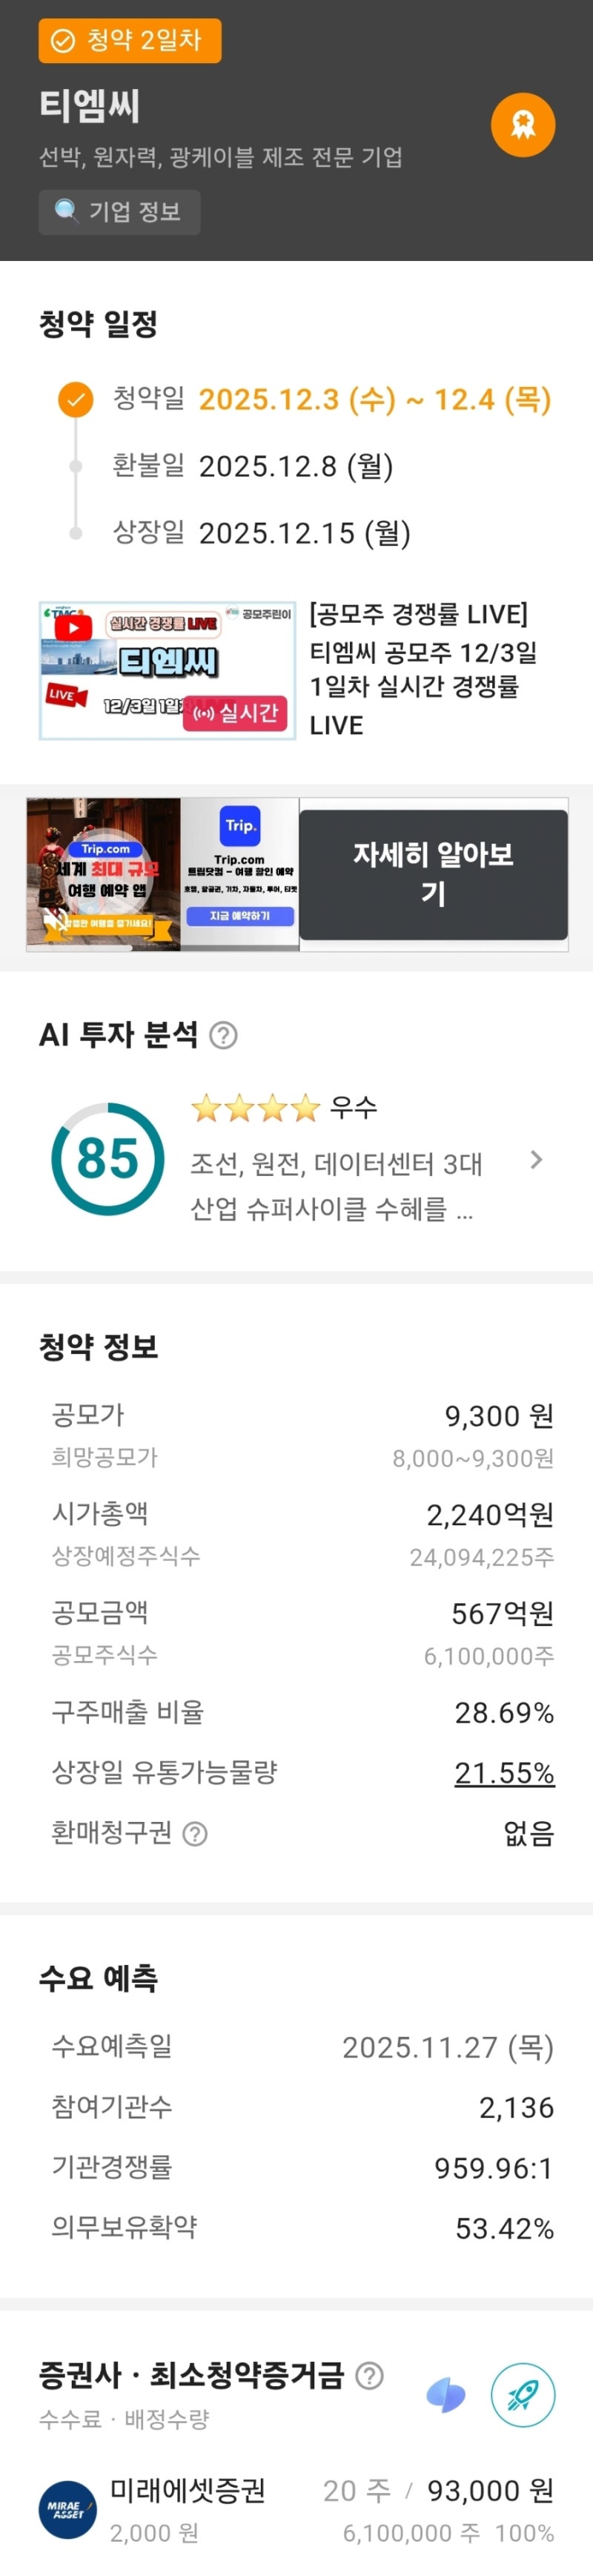The width and height of the screenshot is (593, 2576).
Task: Tap the 청약 2일차 status badge
Action: (130, 41)
